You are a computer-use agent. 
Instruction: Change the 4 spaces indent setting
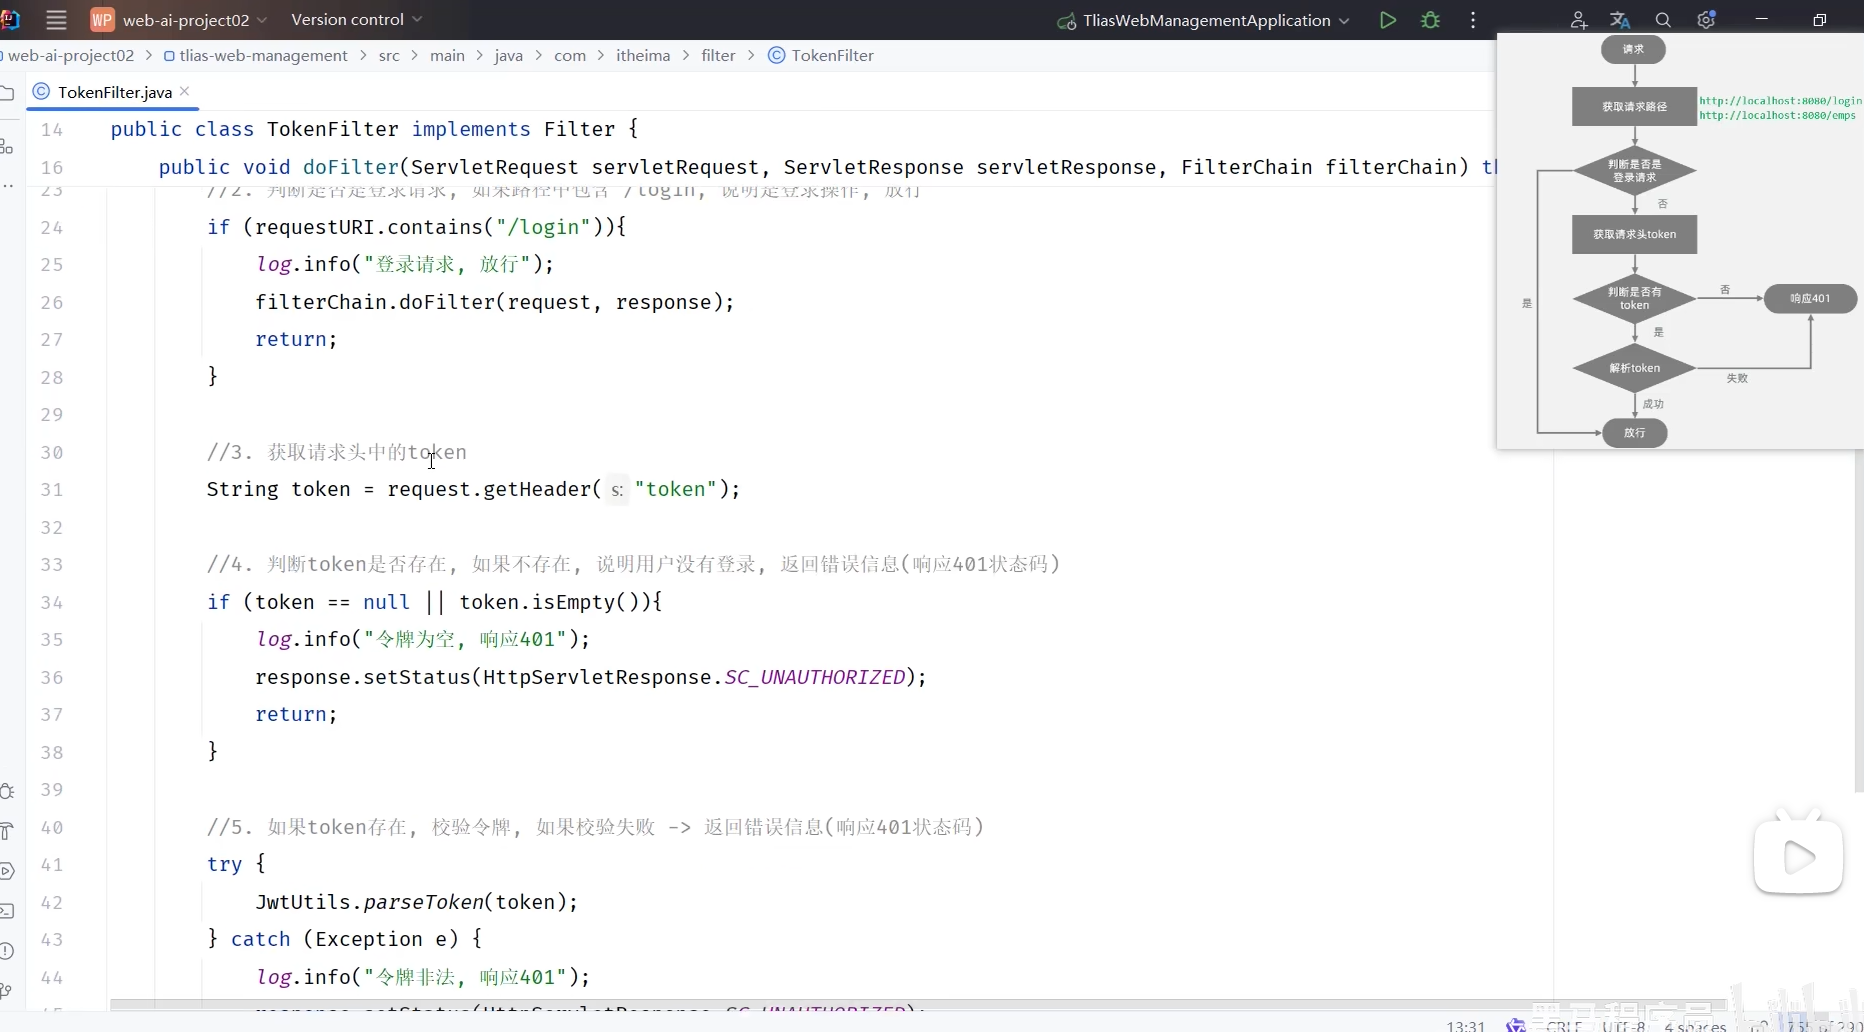1695,1026
